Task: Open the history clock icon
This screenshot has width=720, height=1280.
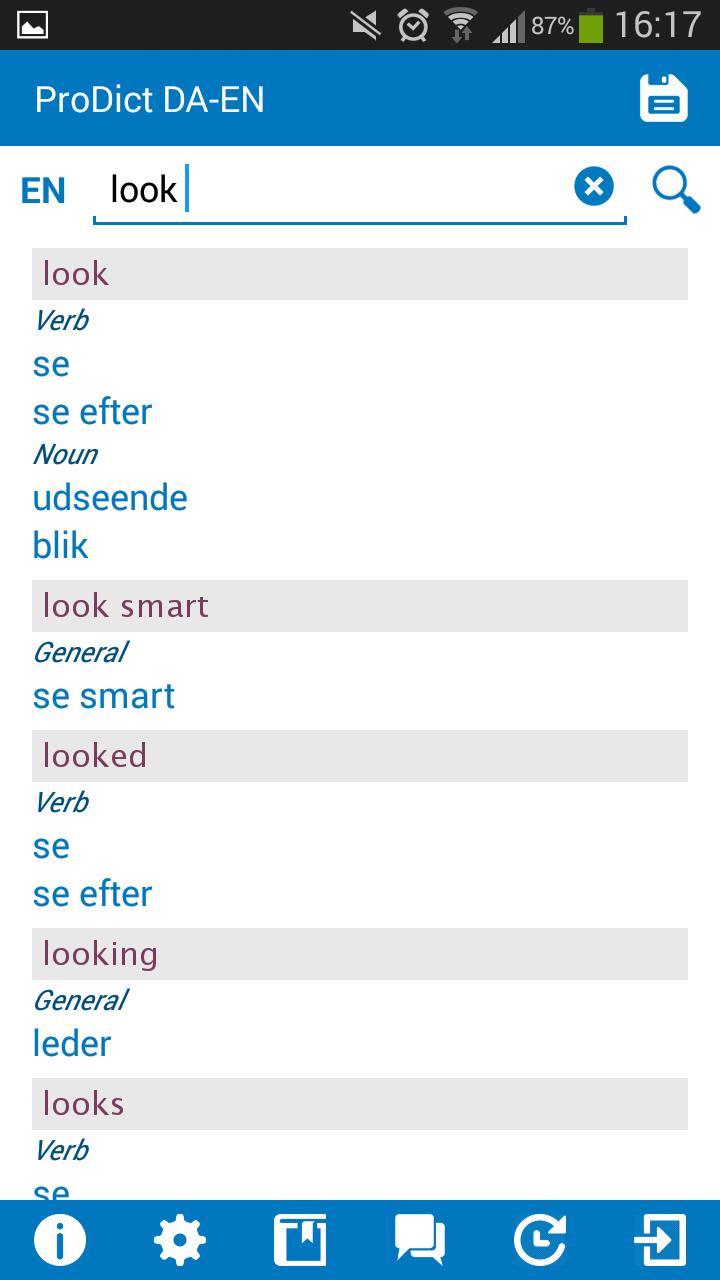Action: (x=540, y=1240)
